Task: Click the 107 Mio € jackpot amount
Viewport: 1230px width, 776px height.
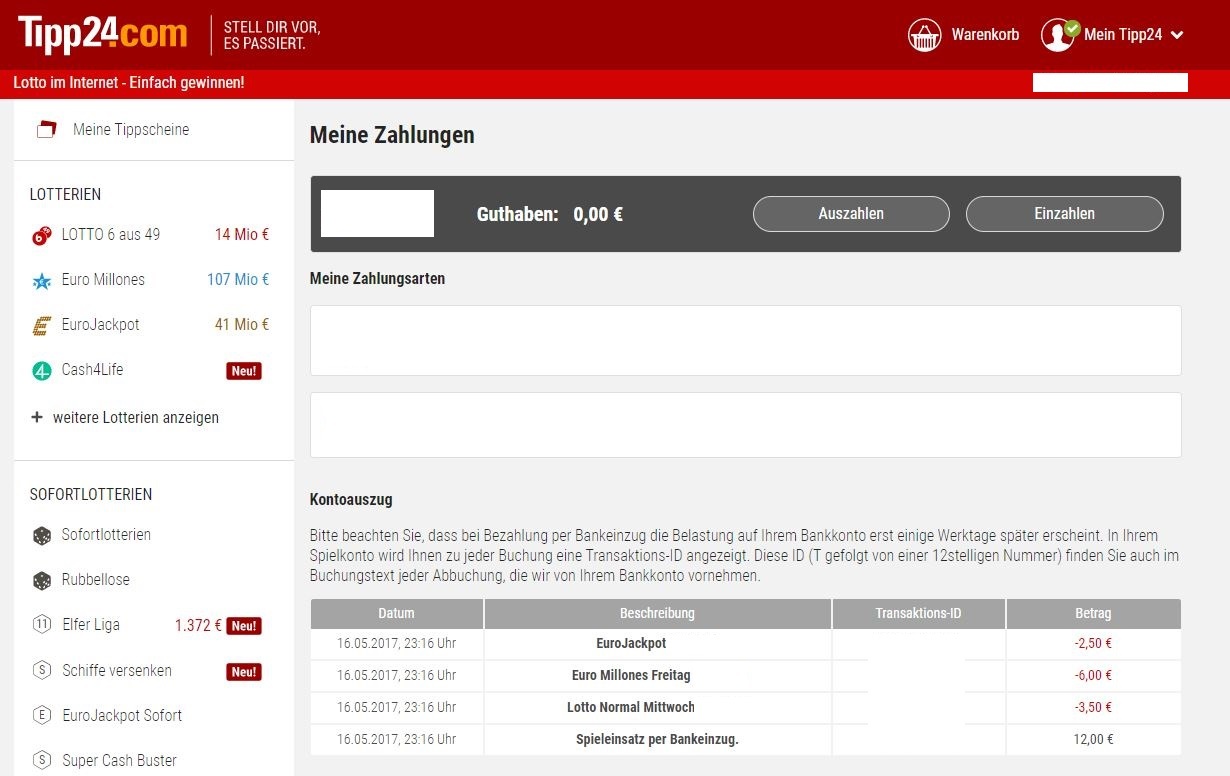Action: pyautogui.click(x=238, y=280)
